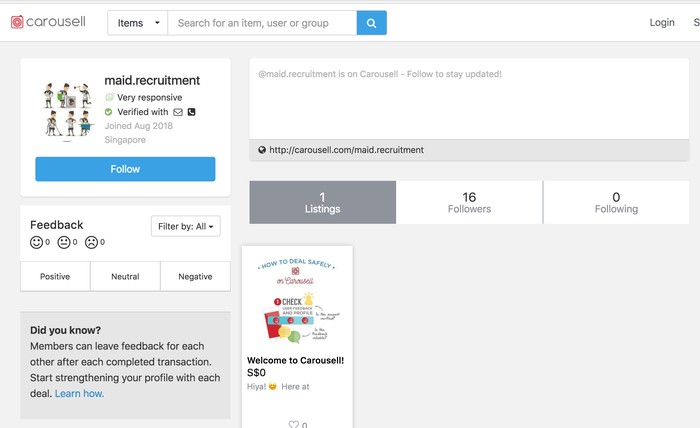
Task: Click the Carousell logo
Action: click(48, 22)
